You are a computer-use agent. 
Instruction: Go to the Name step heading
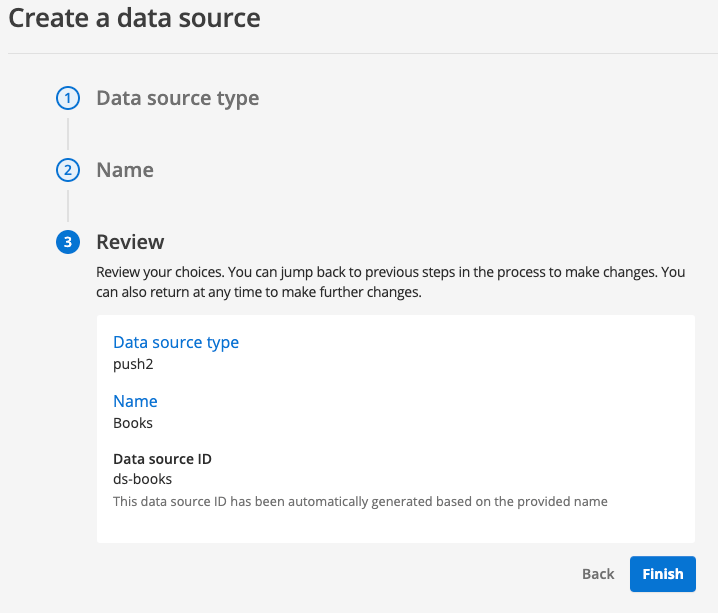[x=125, y=170]
